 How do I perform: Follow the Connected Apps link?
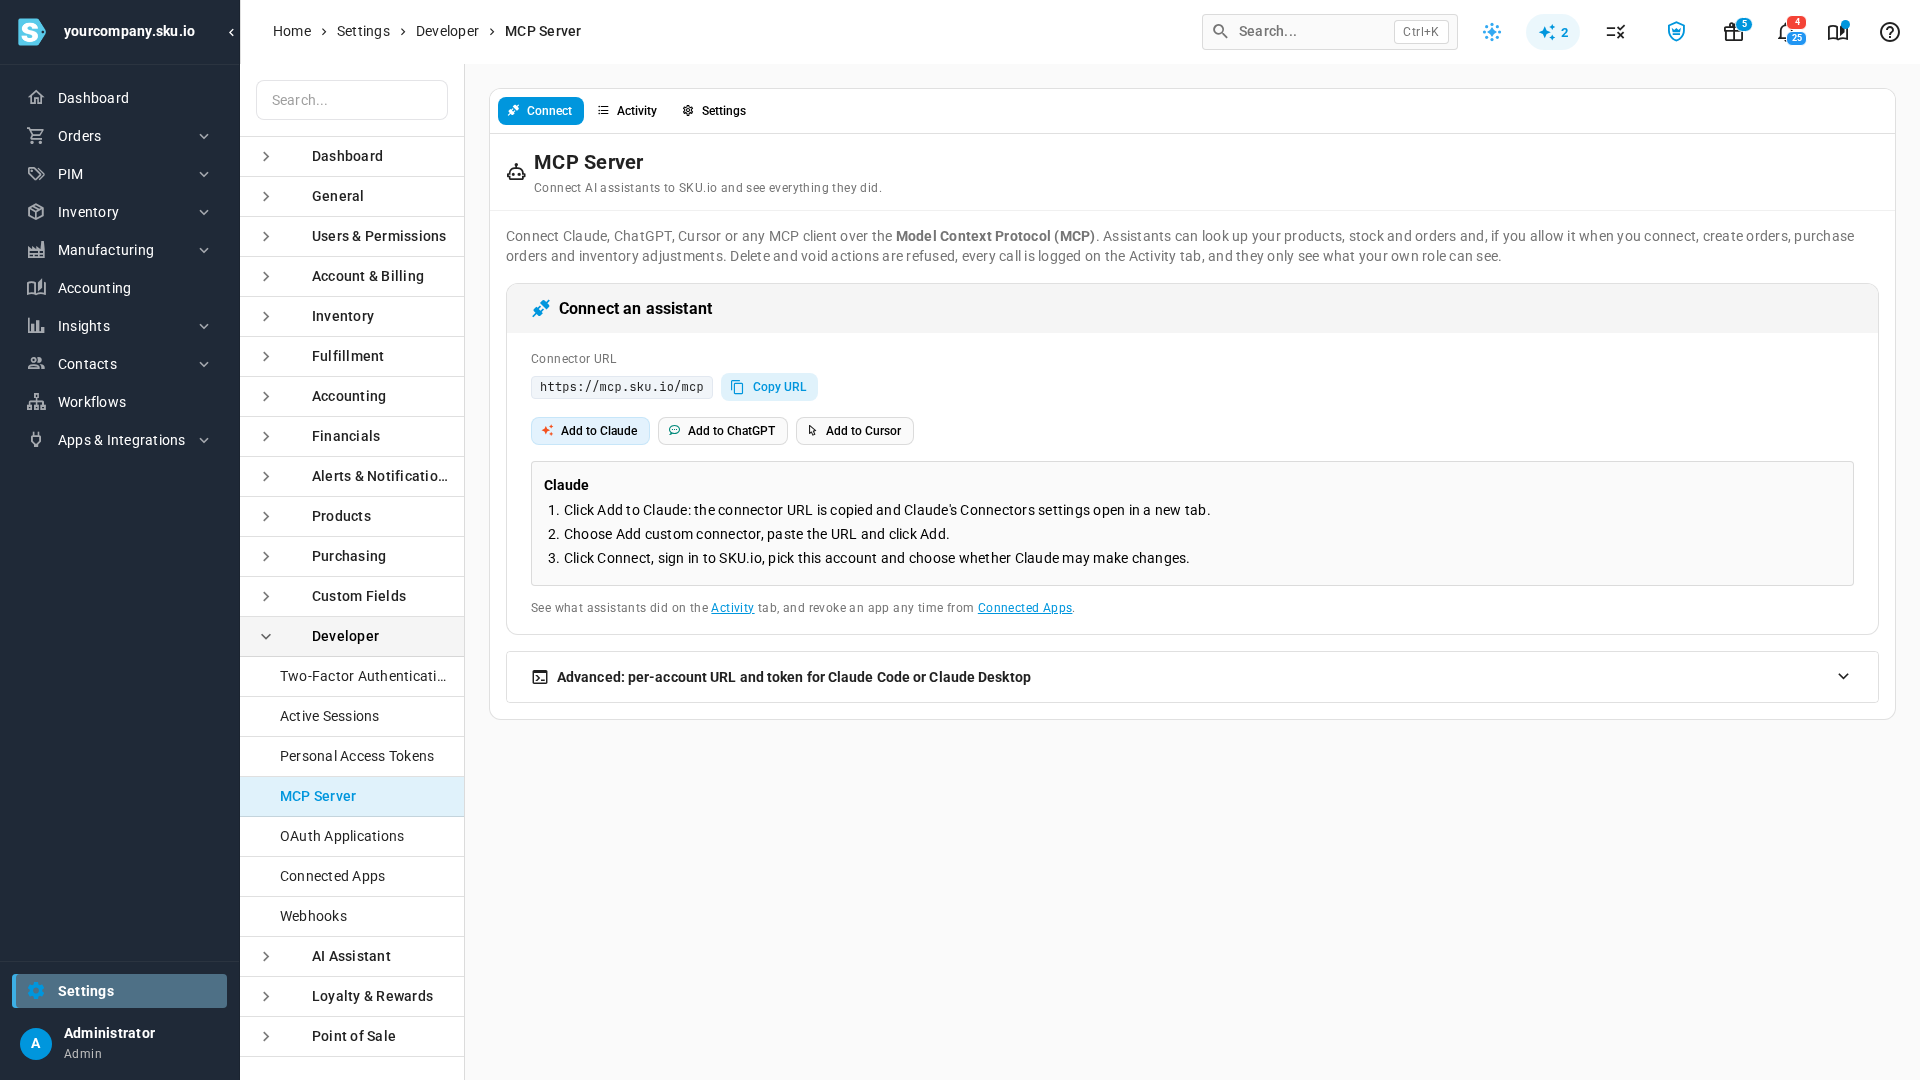[x=1025, y=608]
